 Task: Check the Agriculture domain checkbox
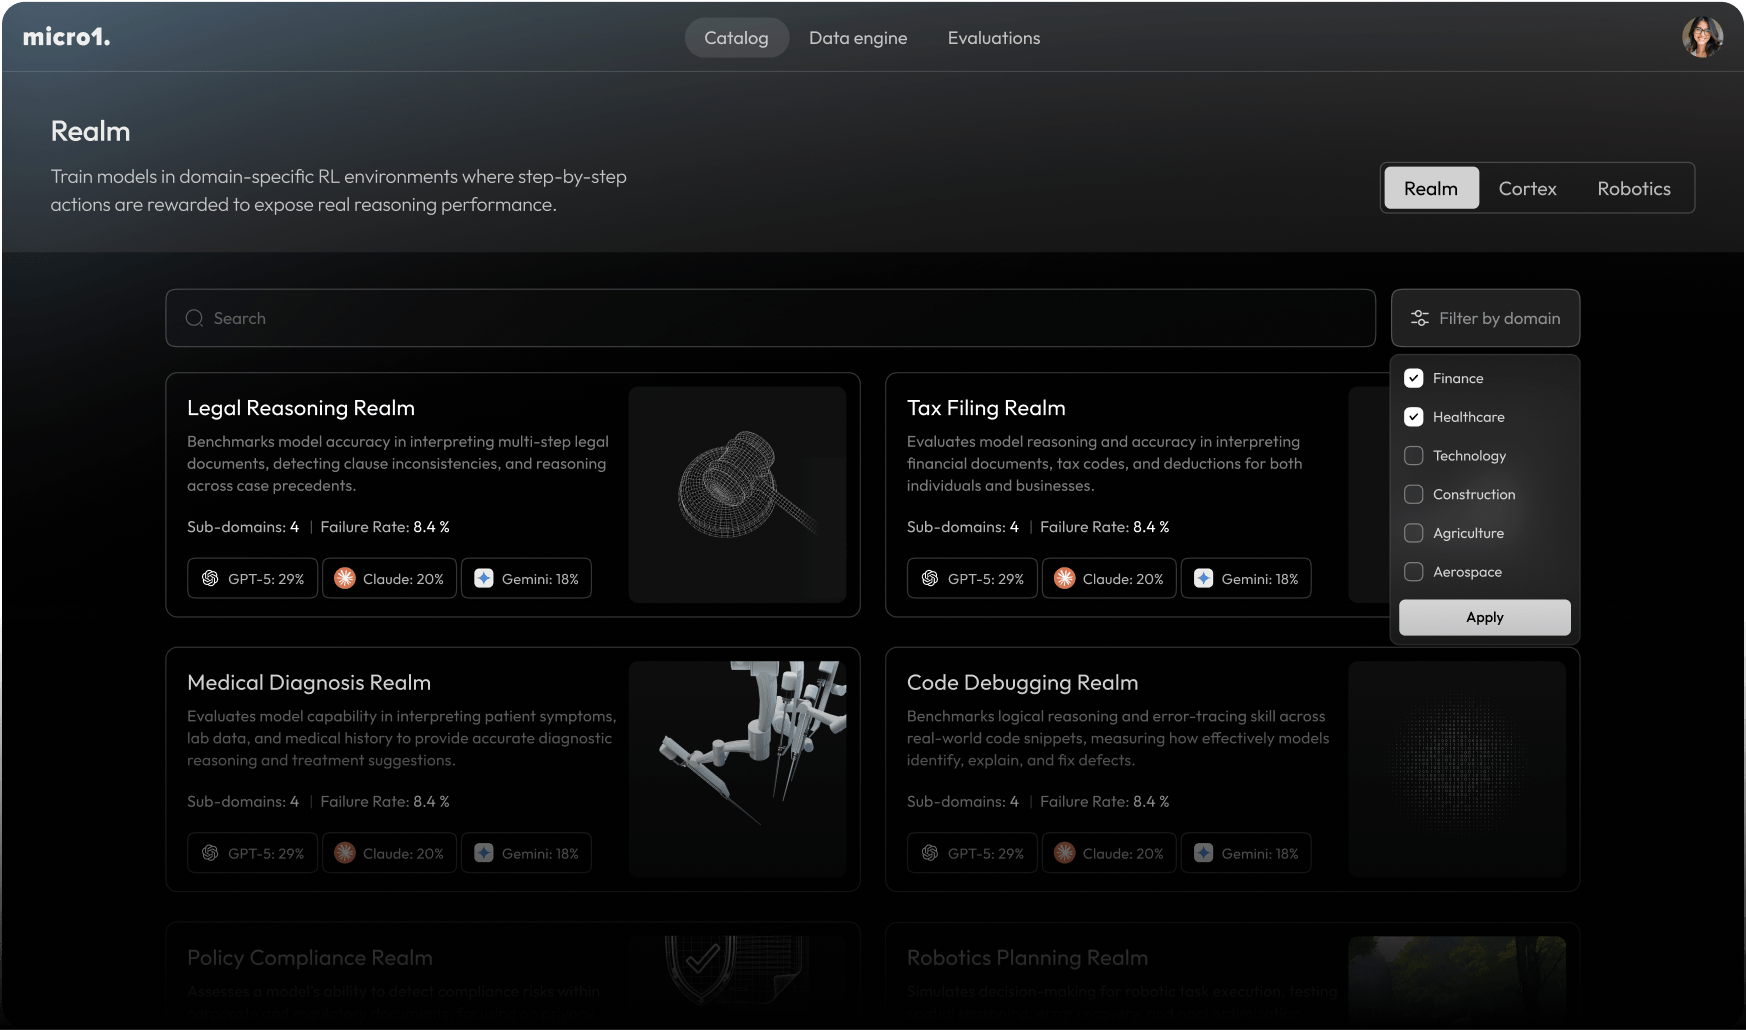click(1414, 533)
